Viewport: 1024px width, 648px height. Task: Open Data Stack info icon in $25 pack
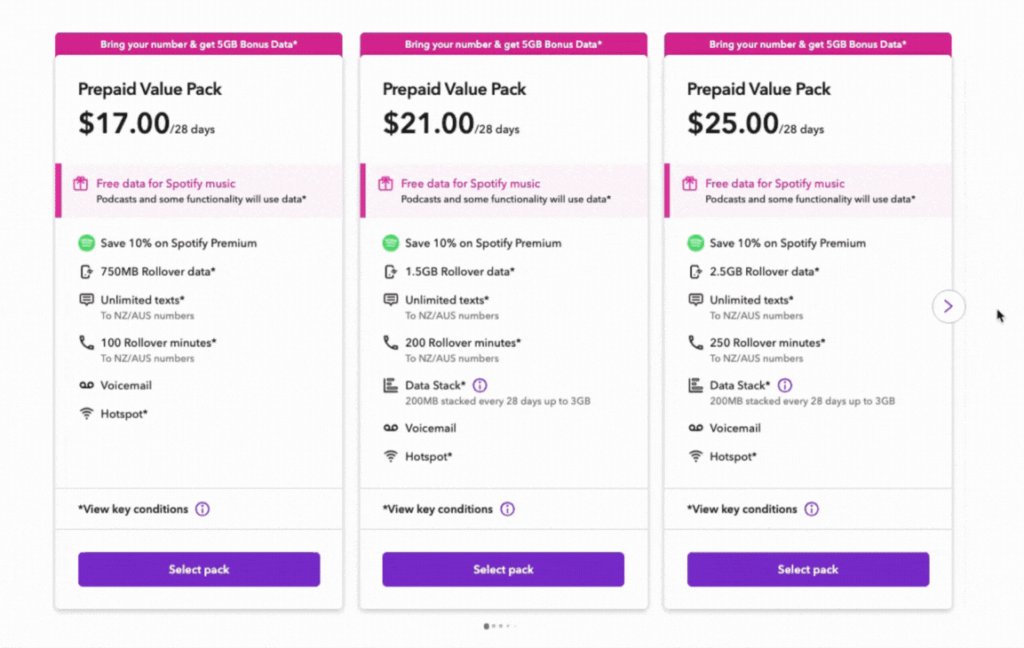(x=785, y=385)
